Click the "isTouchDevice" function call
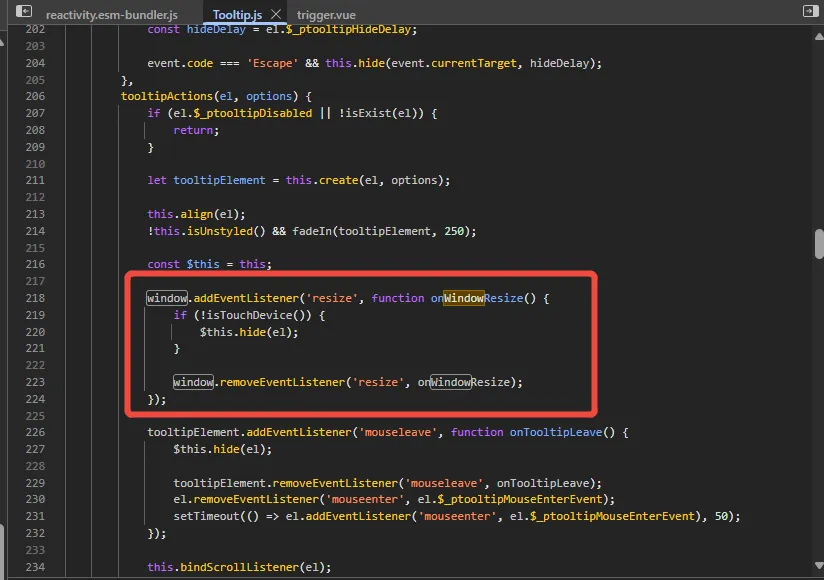The height and width of the screenshot is (580, 824). click(x=249, y=315)
